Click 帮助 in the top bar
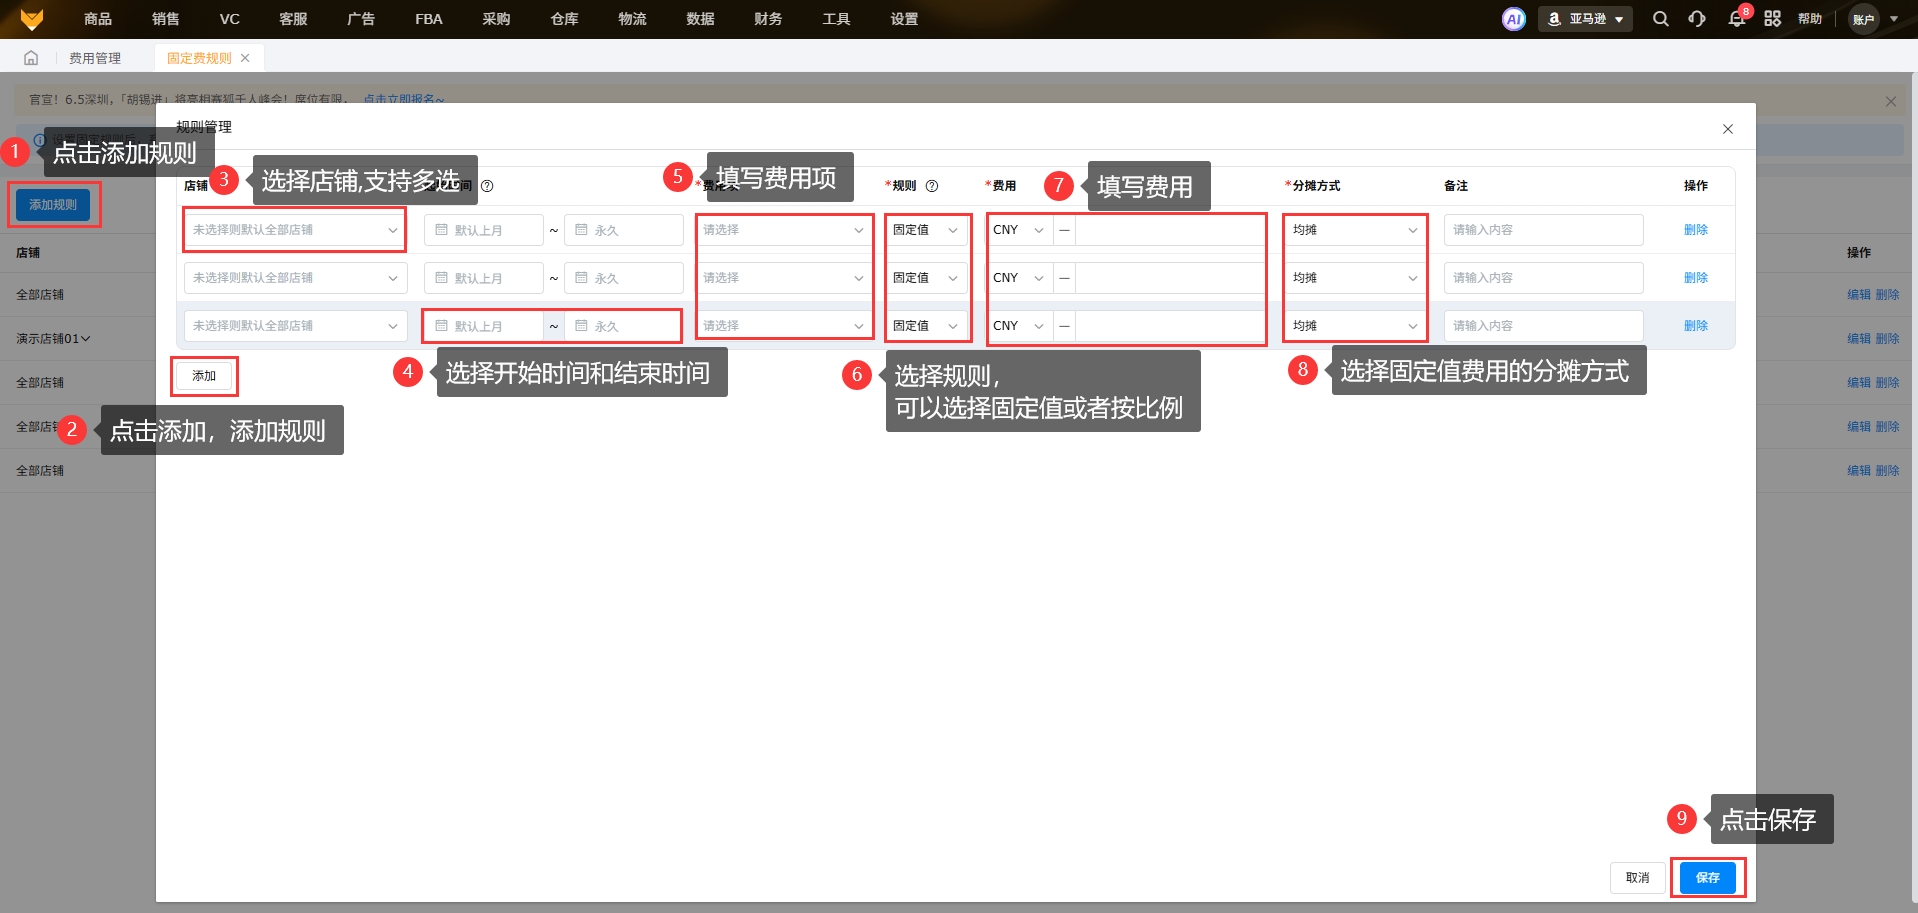The image size is (1918, 913). 1810,19
